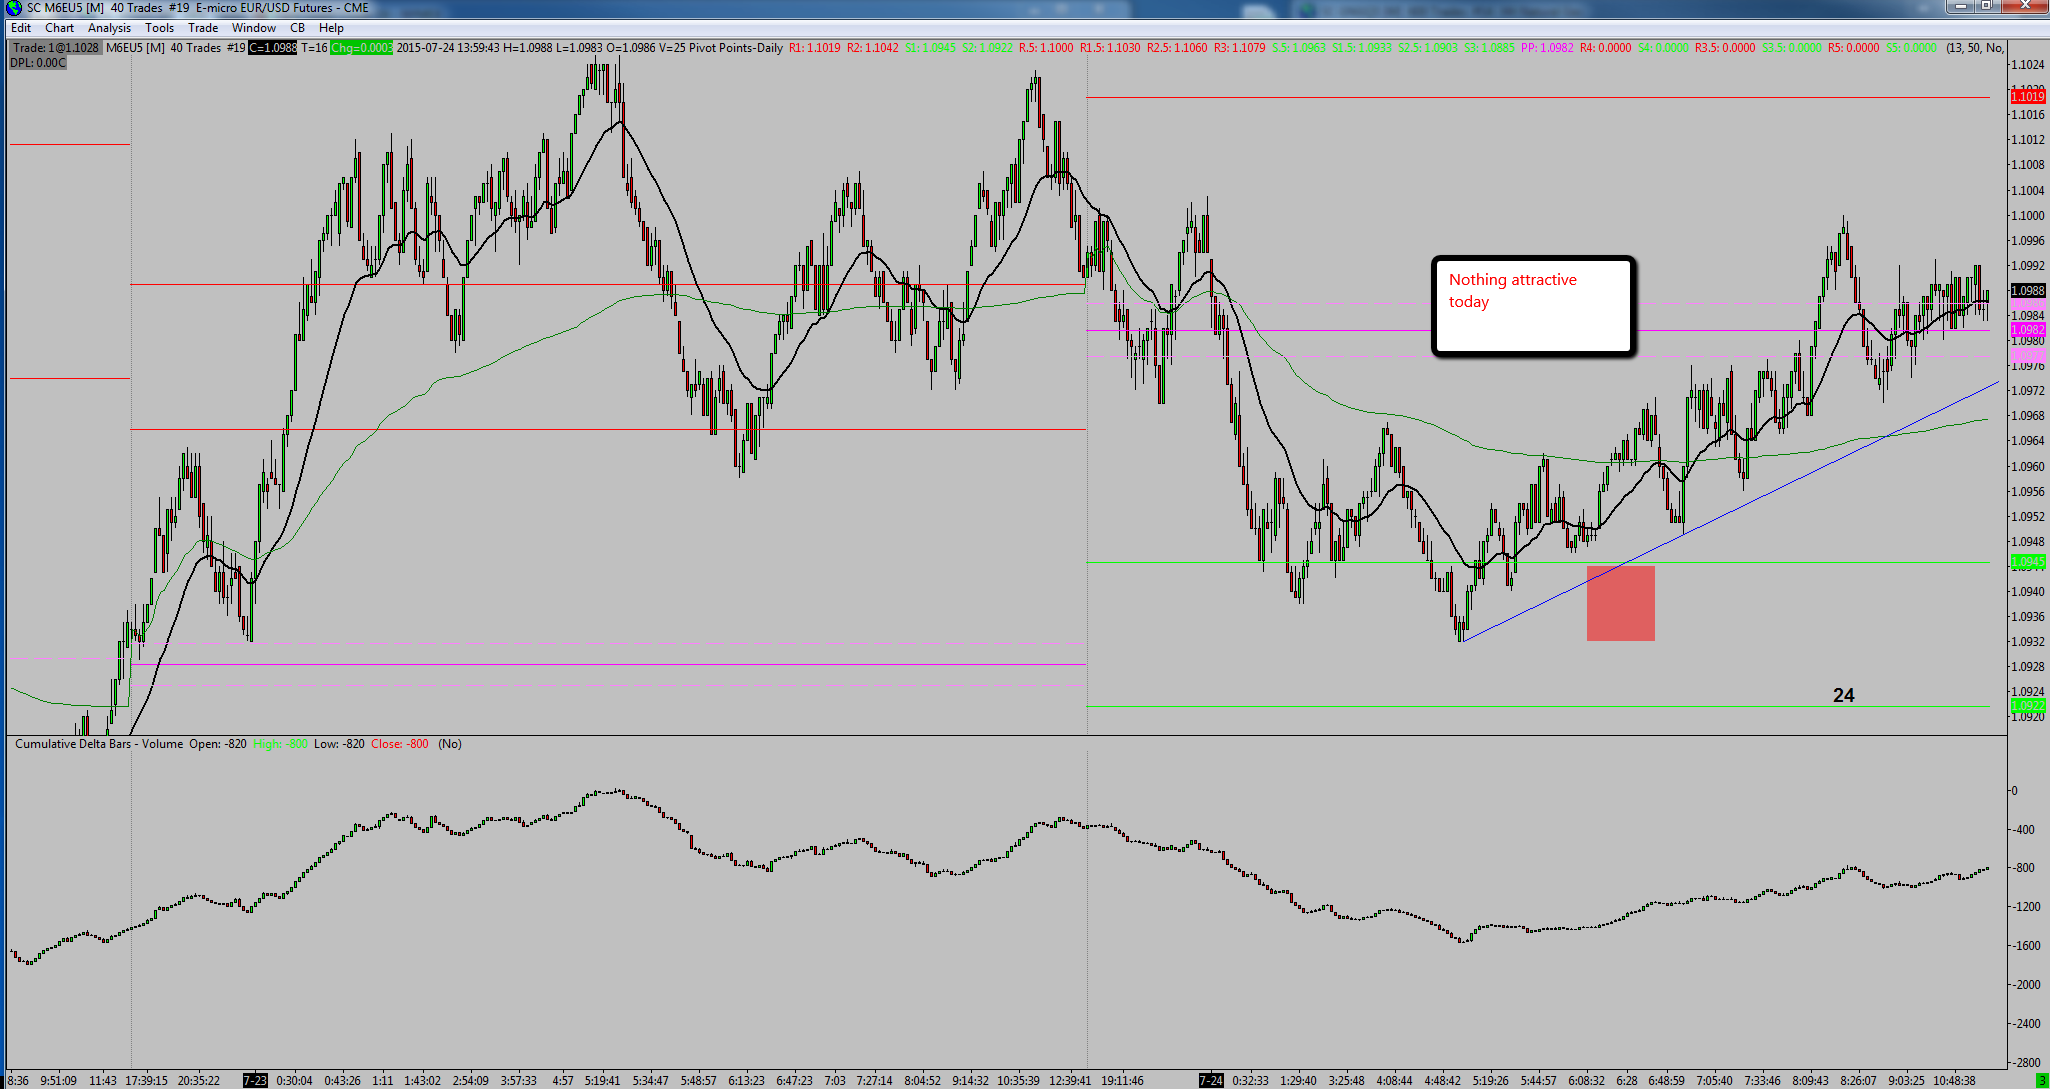
Task: Click the red 1.1019 price scale marker
Action: tap(2027, 96)
